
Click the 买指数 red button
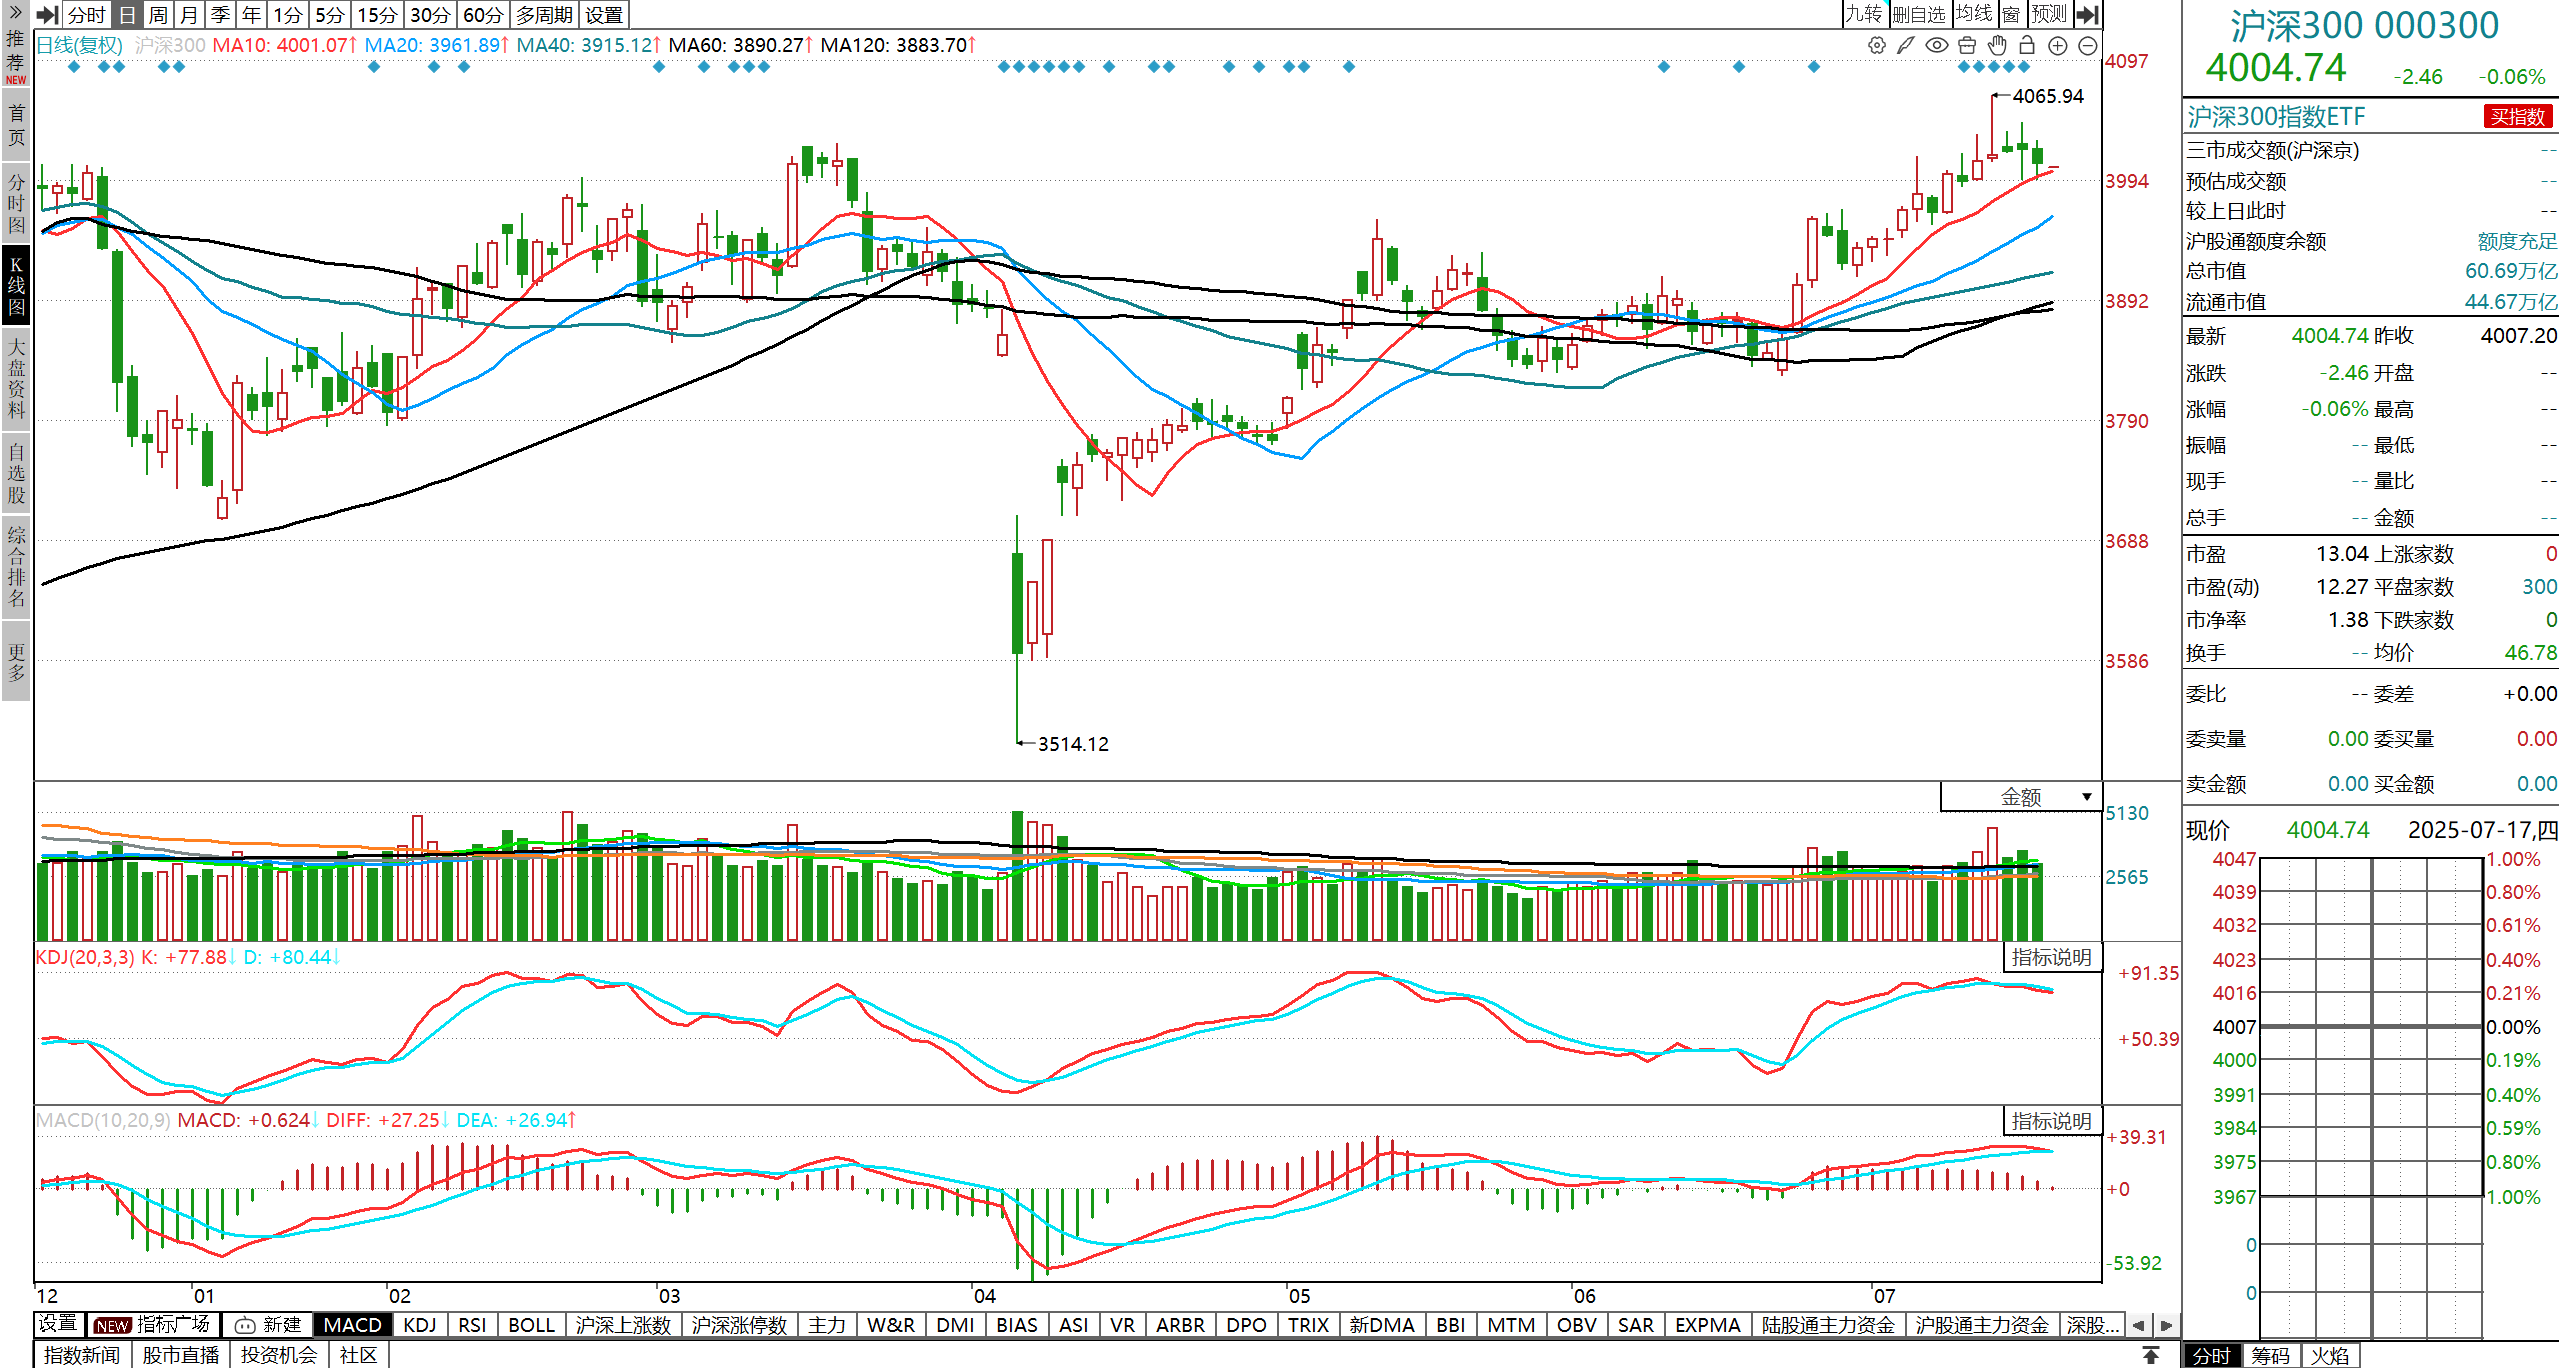coord(2517,117)
